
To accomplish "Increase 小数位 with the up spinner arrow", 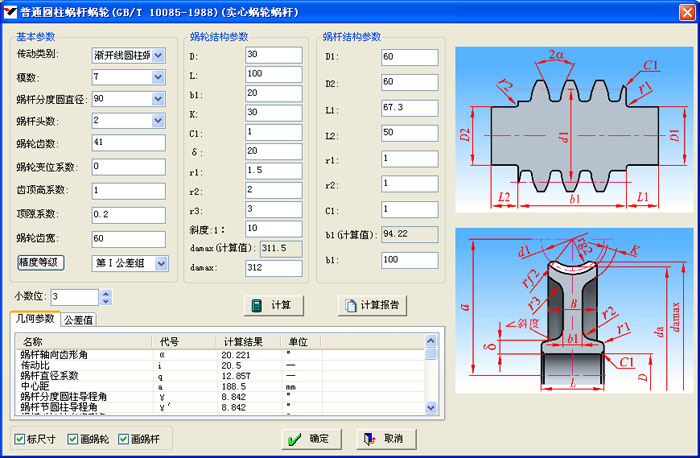I will [106, 293].
